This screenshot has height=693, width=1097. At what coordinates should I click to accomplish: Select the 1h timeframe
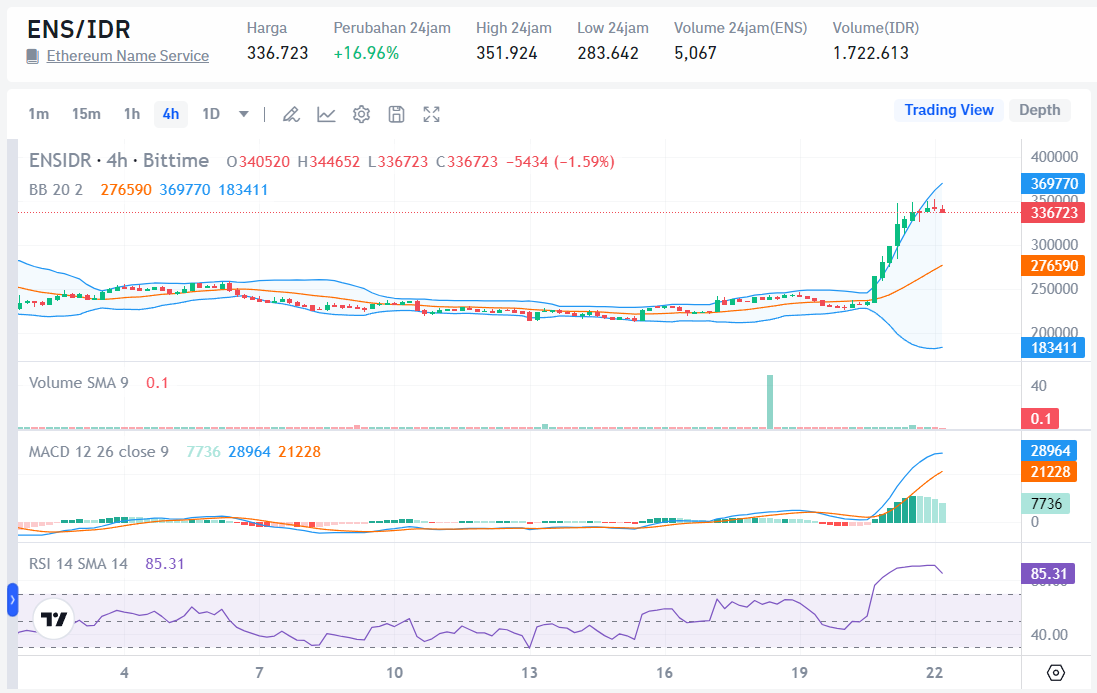tap(132, 114)
